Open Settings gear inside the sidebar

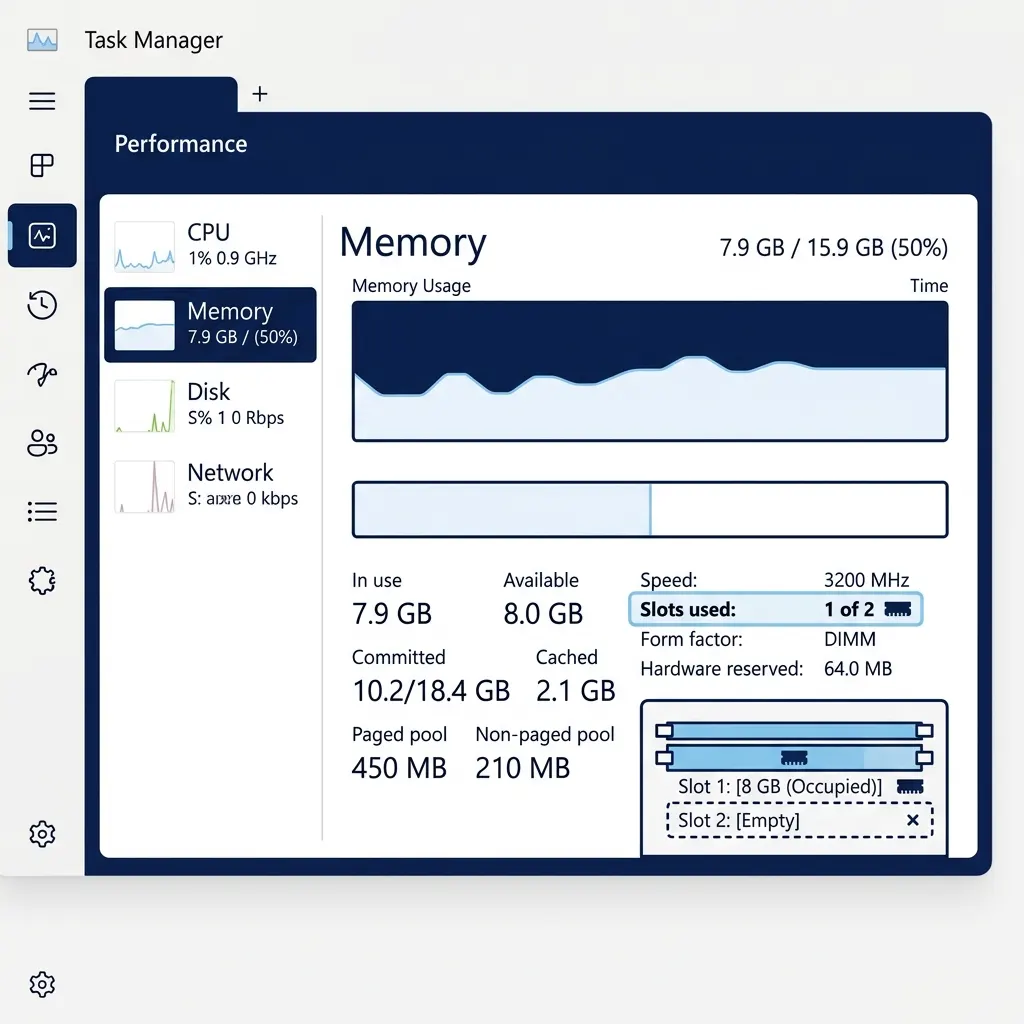click(42, 834)
